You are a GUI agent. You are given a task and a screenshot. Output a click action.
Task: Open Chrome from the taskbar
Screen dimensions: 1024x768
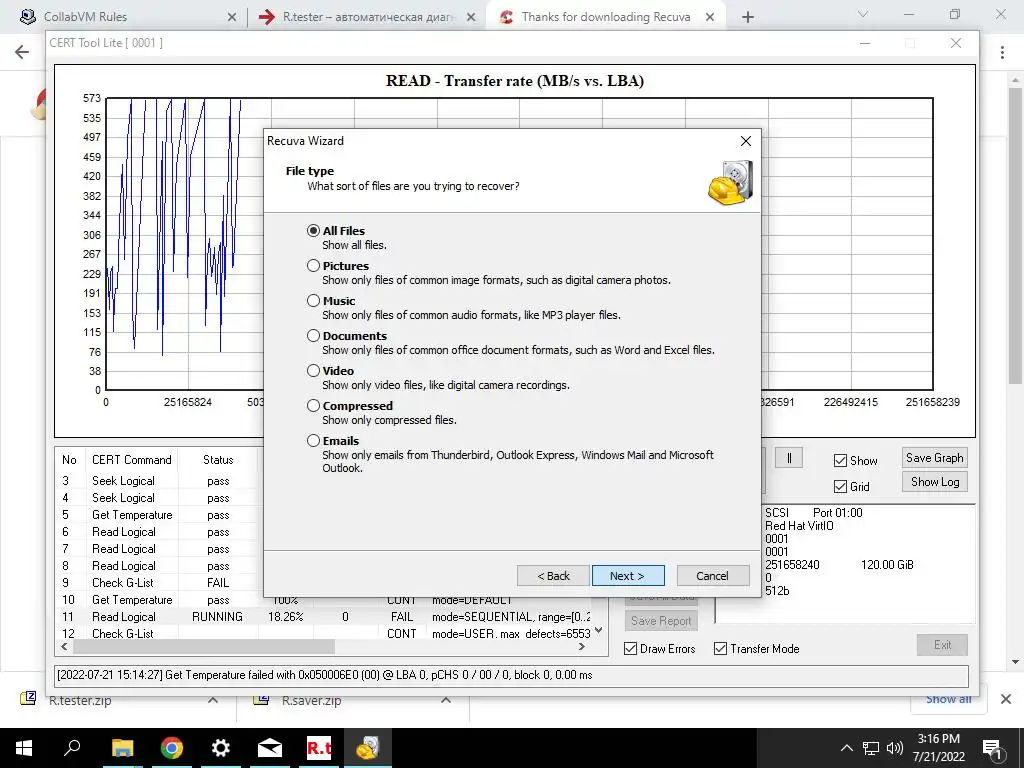(x=172, y=748)
